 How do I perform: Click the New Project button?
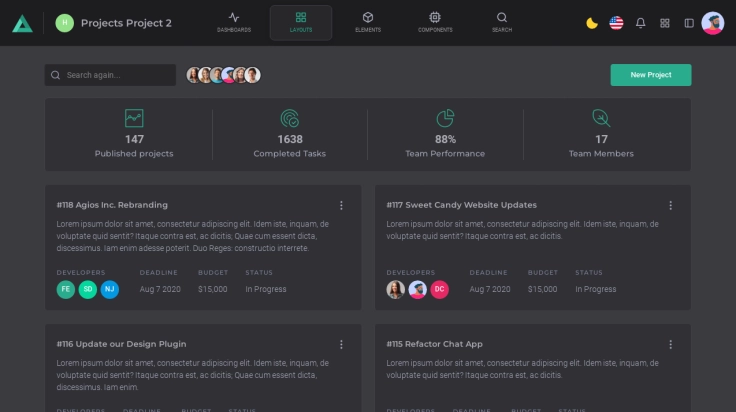pyautogui.click(x=650, y=75)
